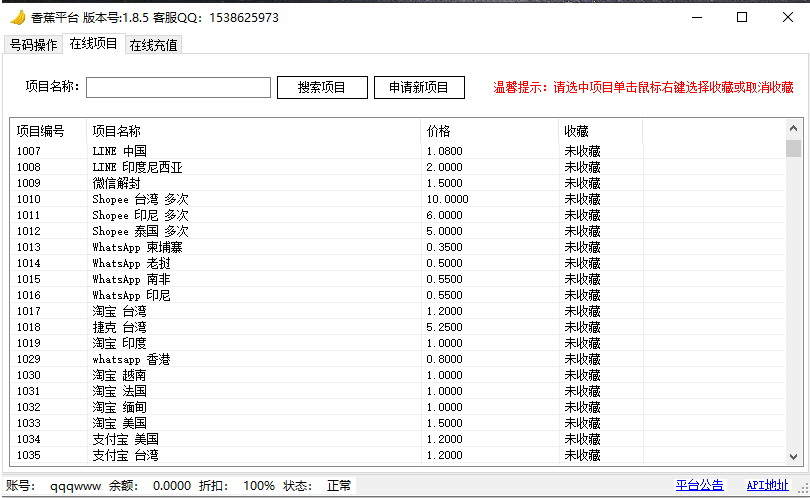
Task: Click the 状态 正常 status value
Action: click(339, 486)
